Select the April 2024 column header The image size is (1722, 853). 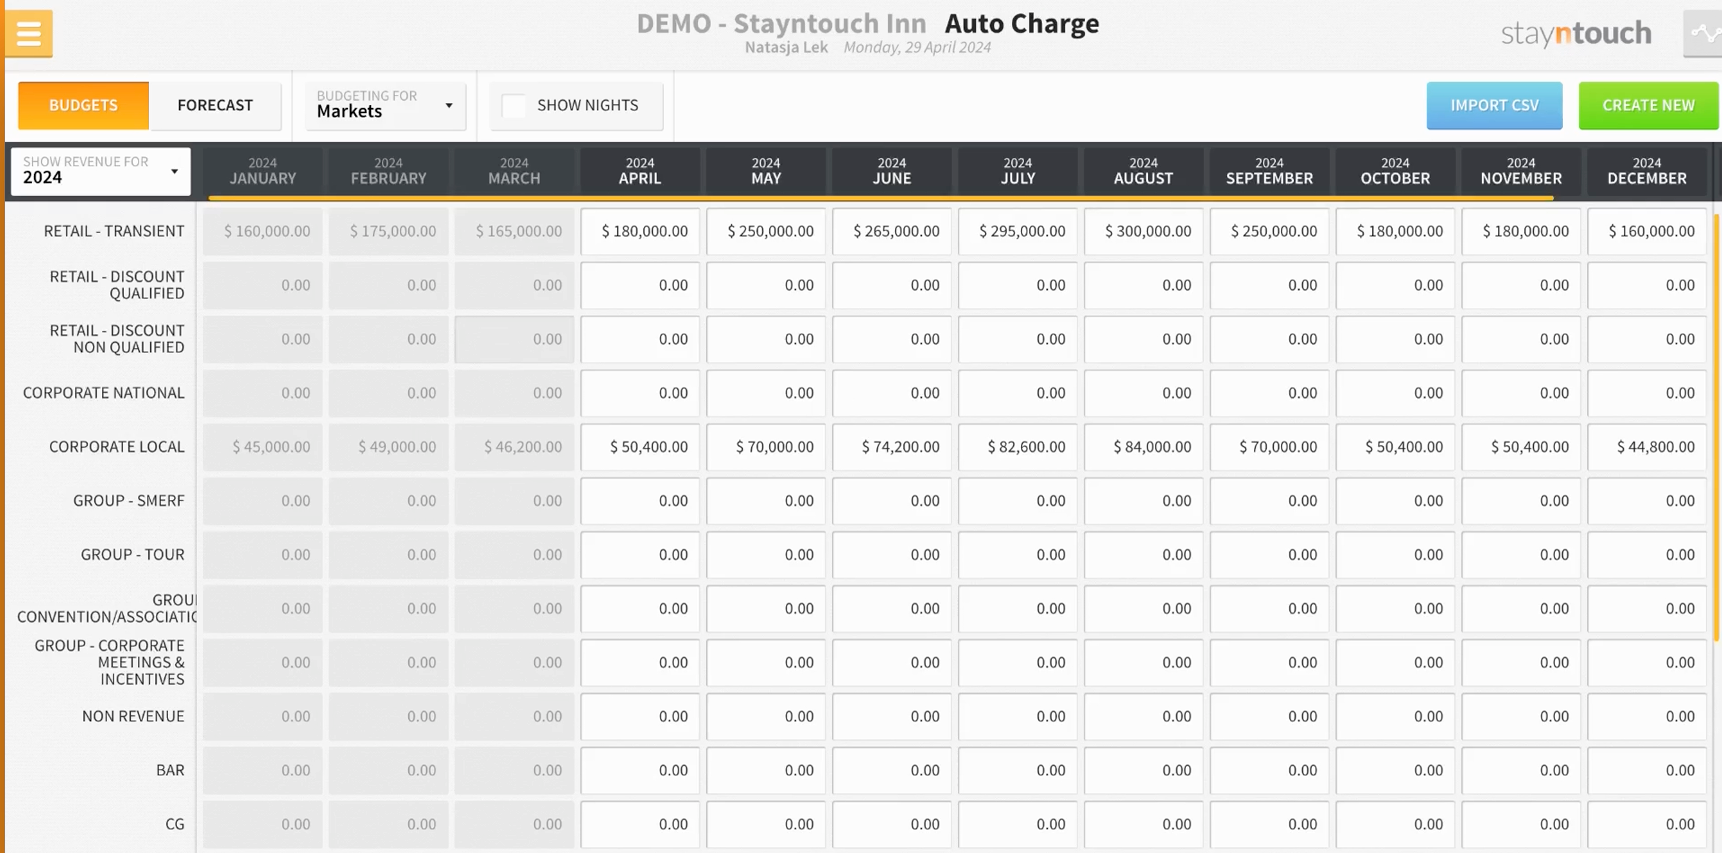[640, 171]
